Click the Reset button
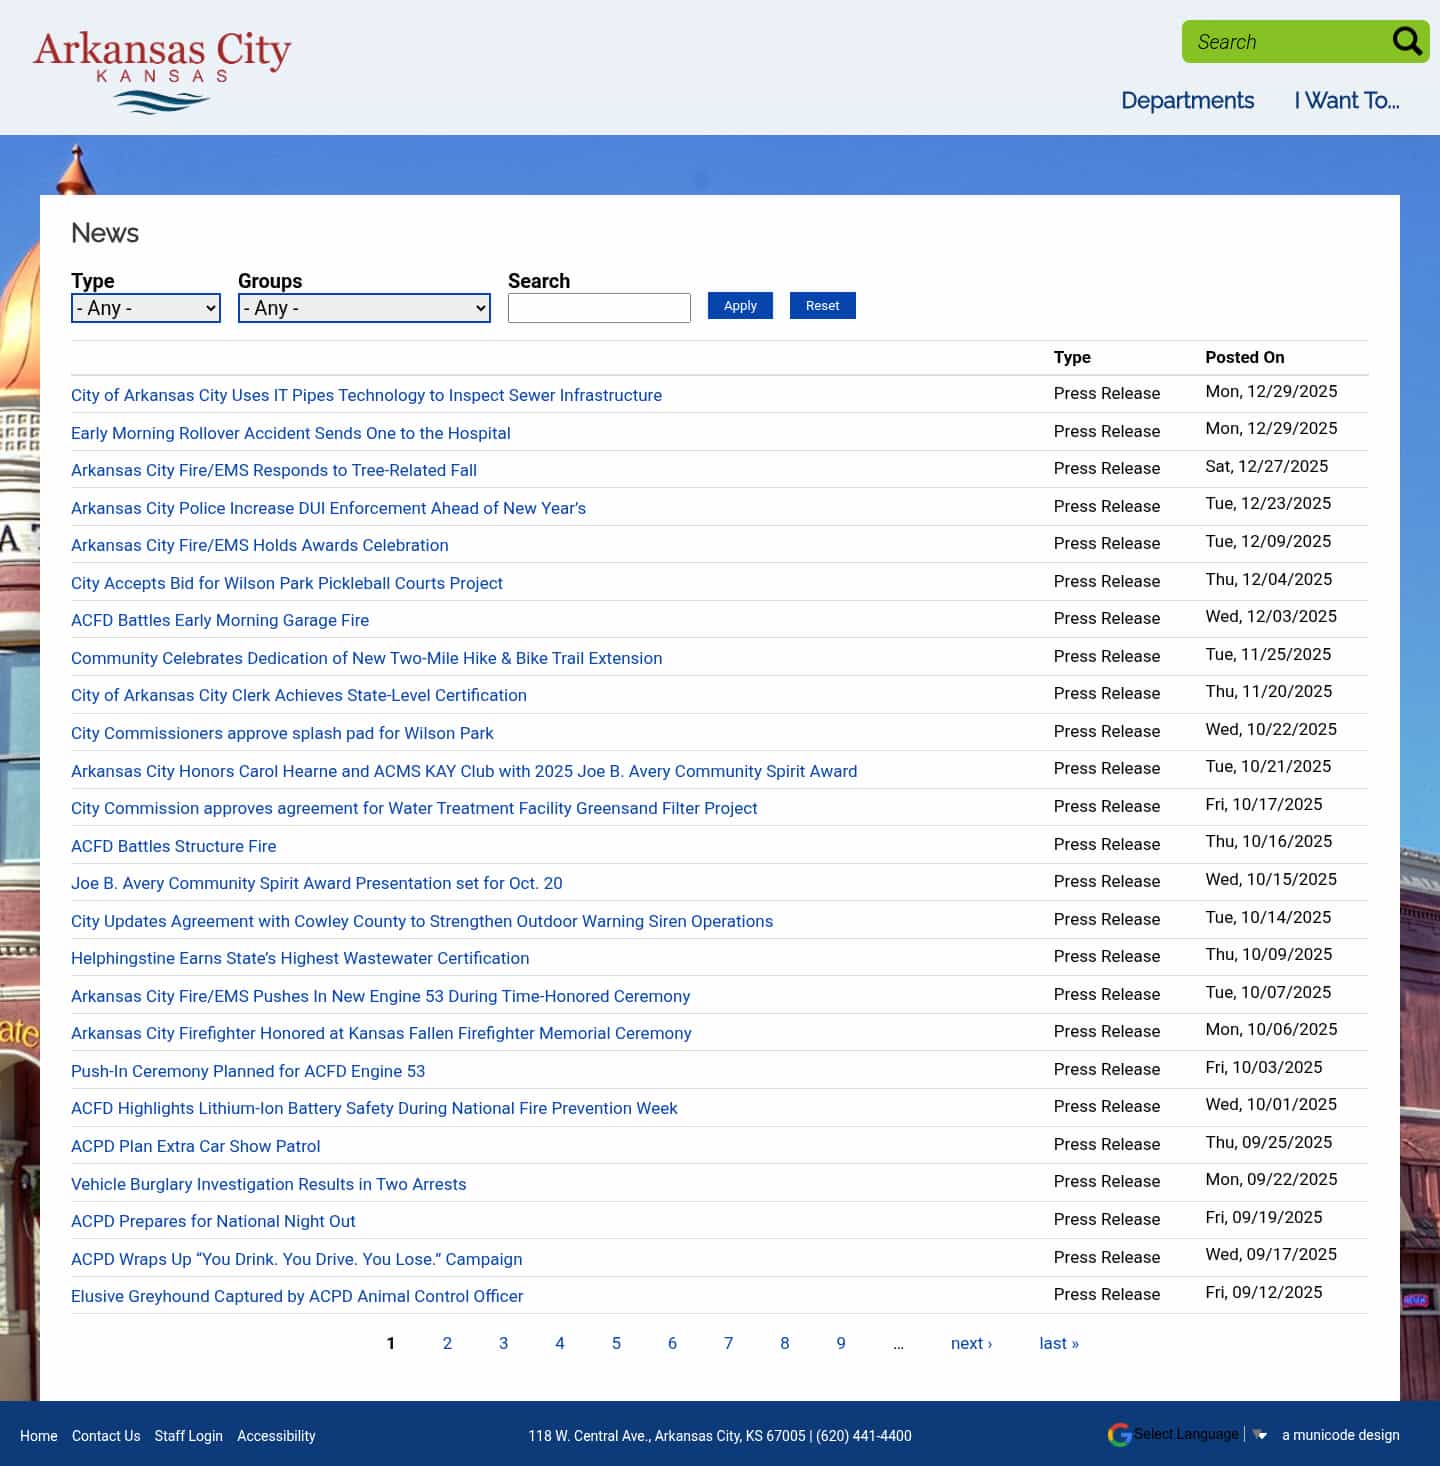The image size is (1440, 1466). 822,305
